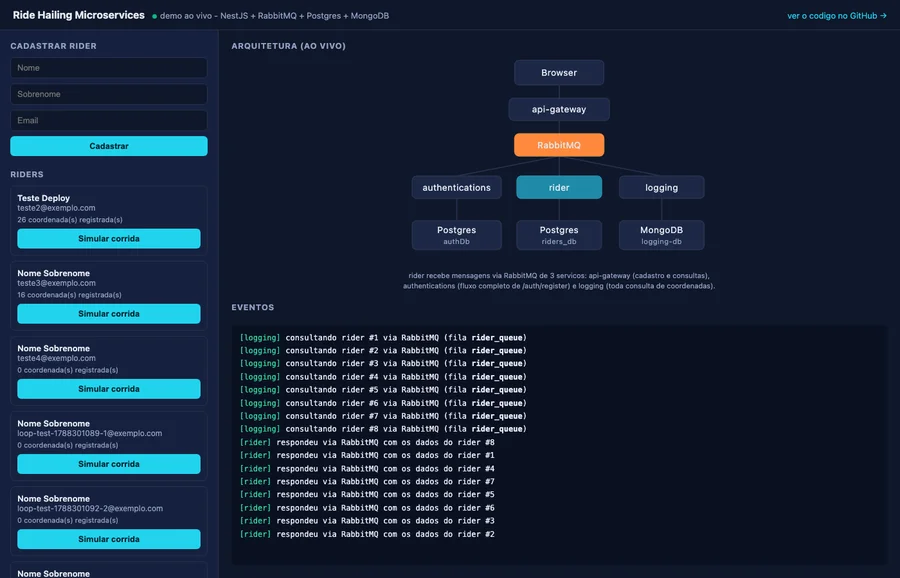The image size is (900, 578).
Task: Click log line 'dados do rider #3'
Action: [x=367, y=521]
